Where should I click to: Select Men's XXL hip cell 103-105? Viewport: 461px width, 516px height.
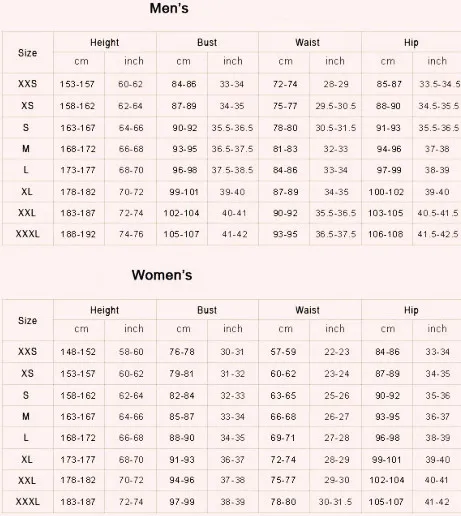[x=386, y=213]
